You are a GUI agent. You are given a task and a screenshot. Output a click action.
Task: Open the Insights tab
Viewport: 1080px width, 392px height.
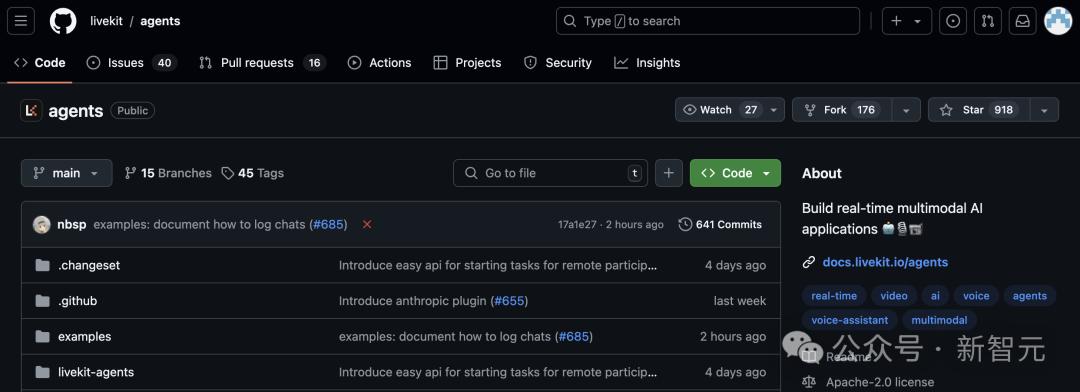647,63
